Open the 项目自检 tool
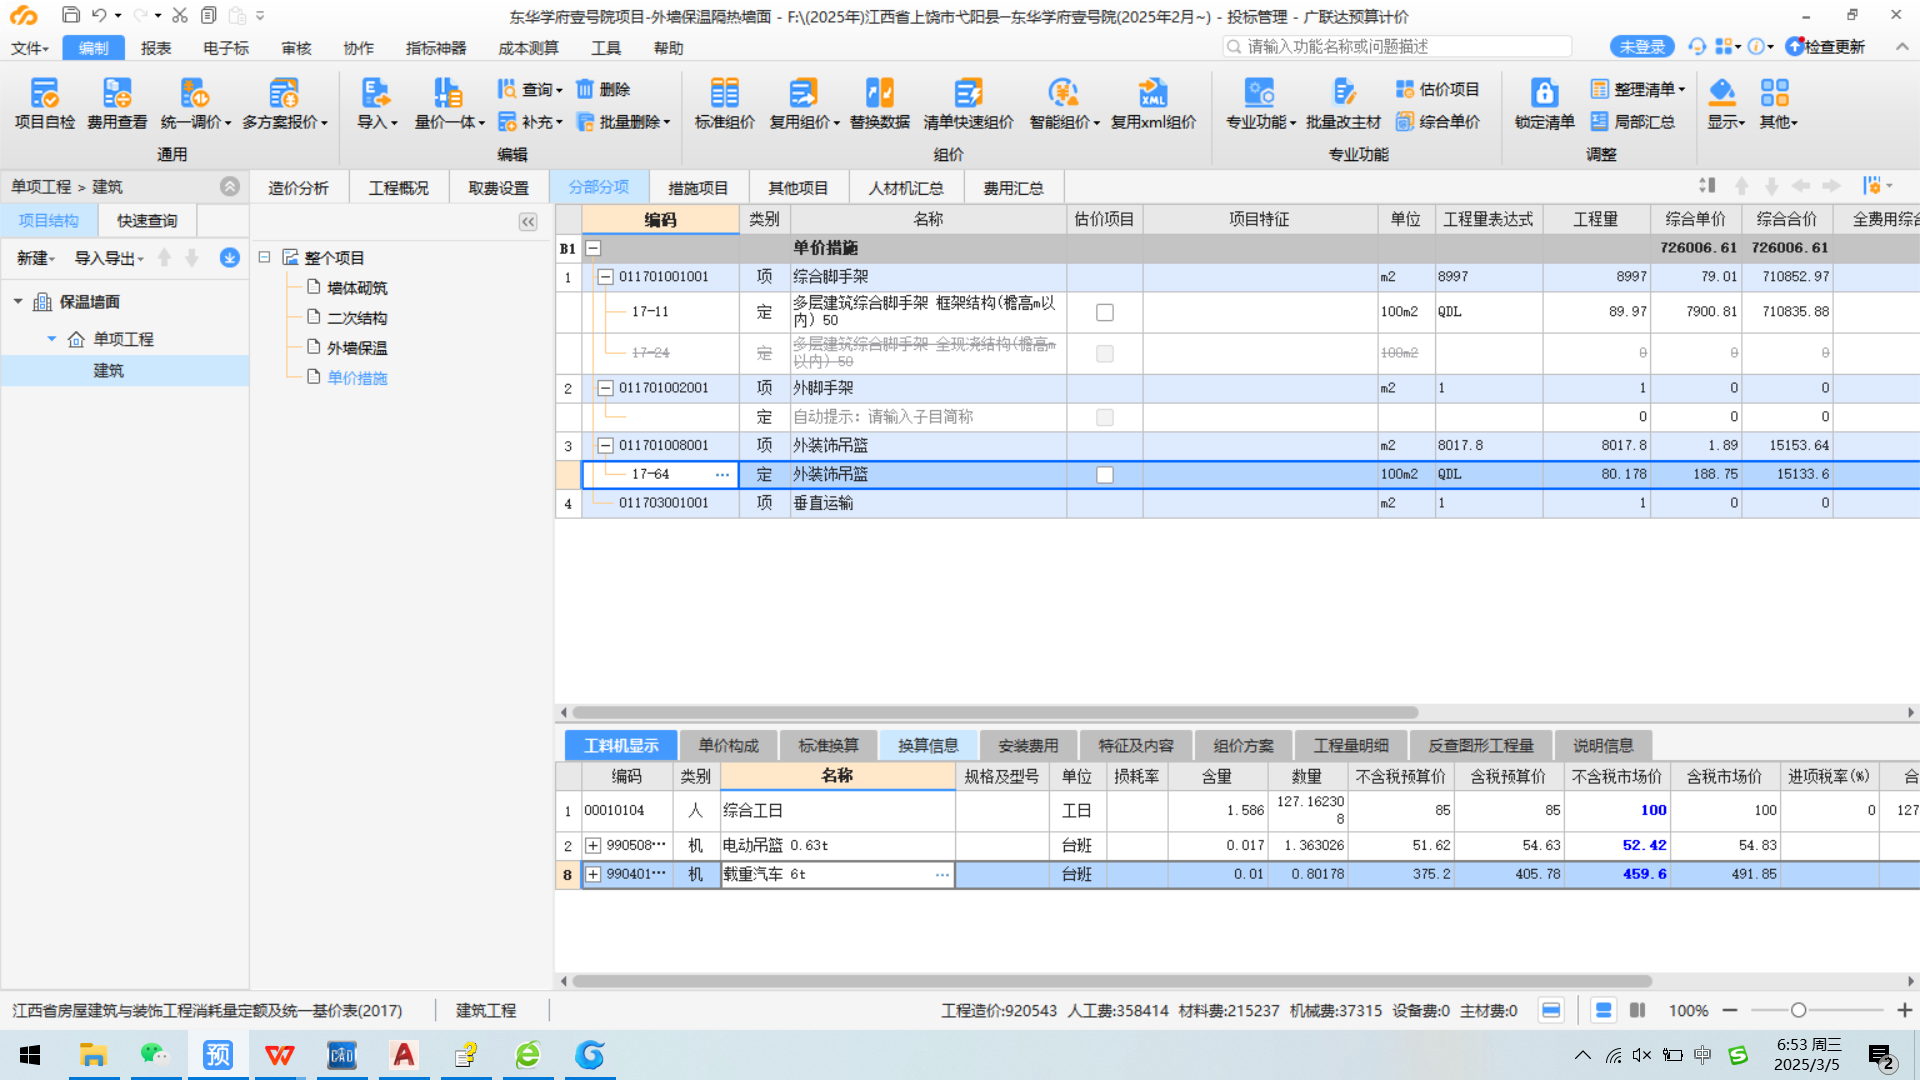The image size is (1920, 1080). [x=45, y=104]
